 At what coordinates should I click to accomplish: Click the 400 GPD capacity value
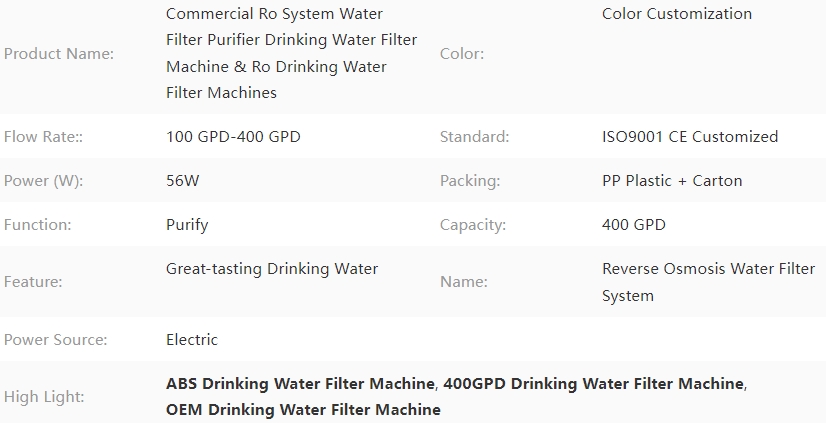pyautogui.click(x=633, y=225)
